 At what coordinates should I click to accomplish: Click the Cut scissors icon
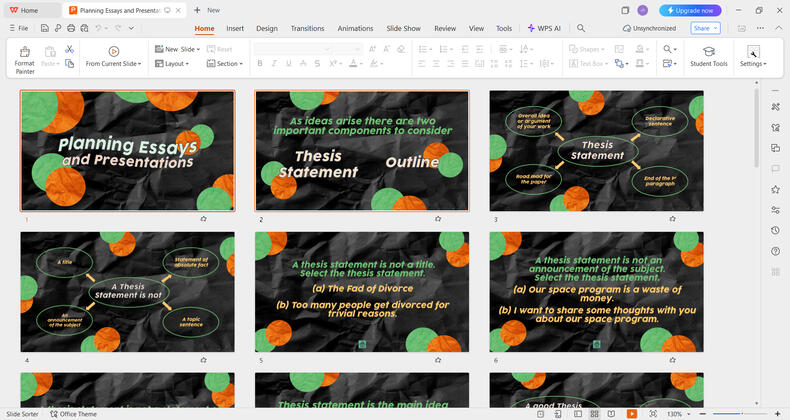tap(70, 49)
